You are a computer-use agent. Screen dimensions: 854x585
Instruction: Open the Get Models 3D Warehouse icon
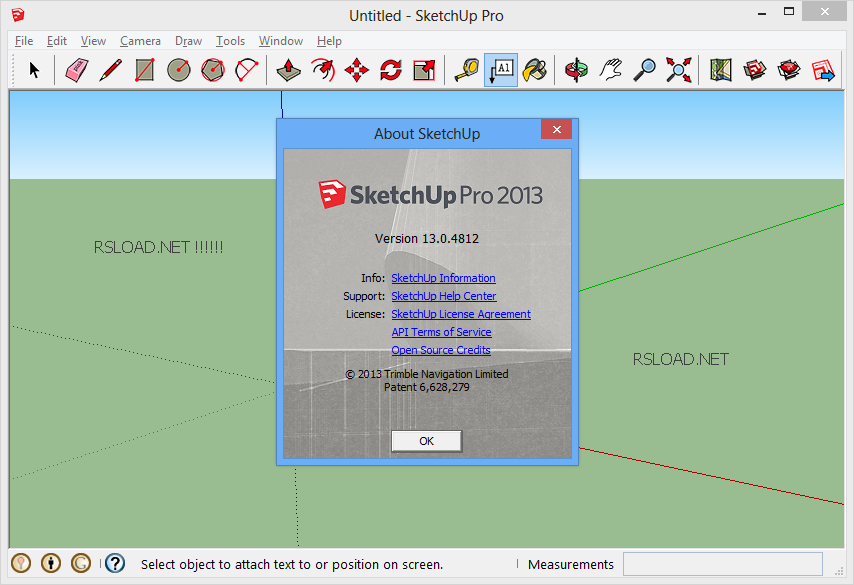point(755,70)
